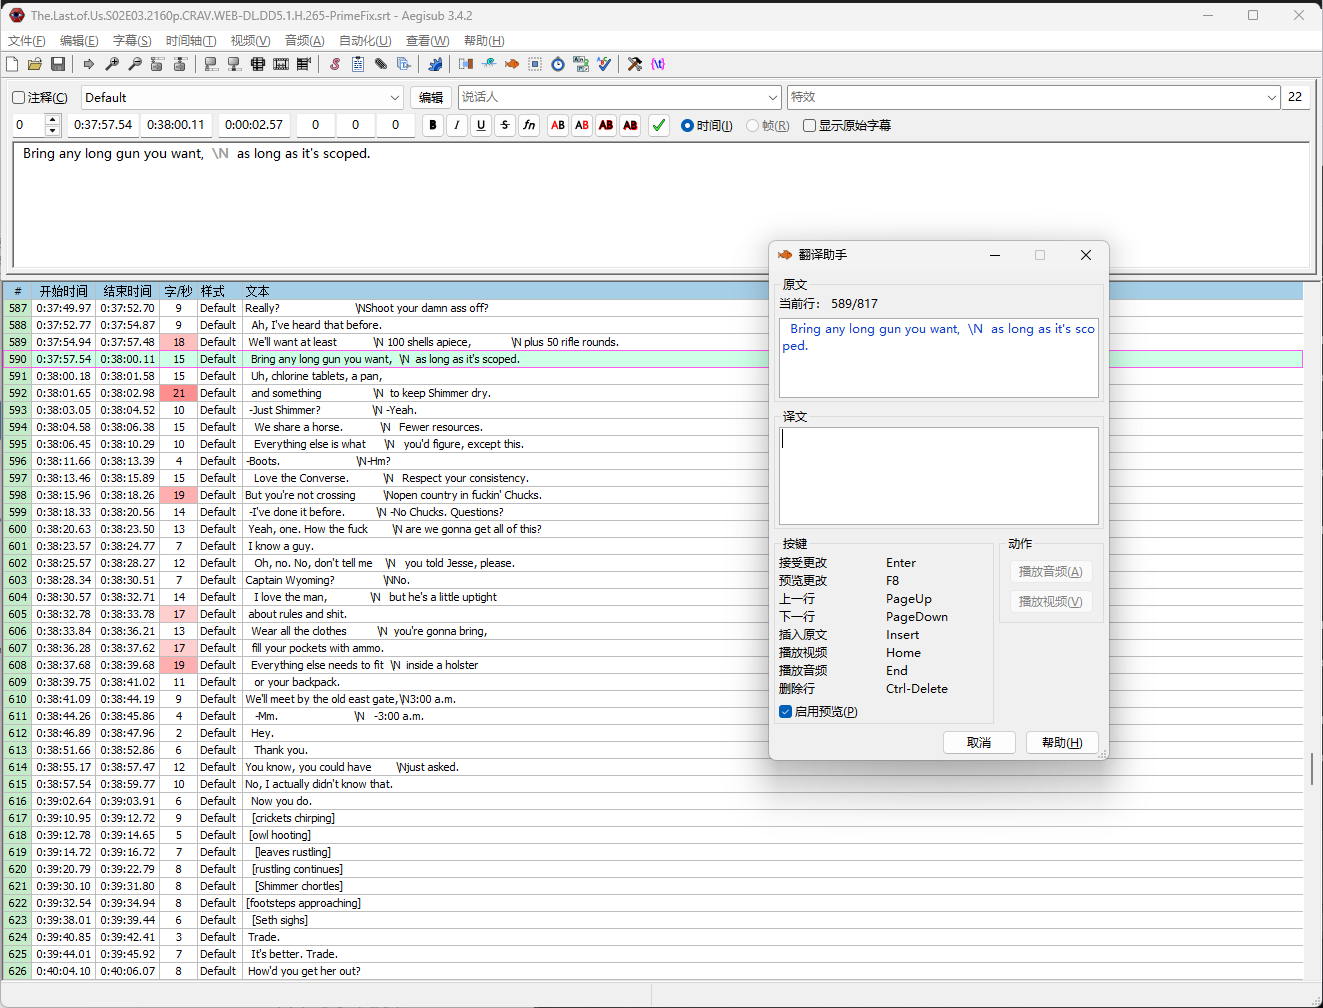The width and height of the screenshot is (1323, 1008).
Task: Open the 自动化 menu
Action: 365,41
